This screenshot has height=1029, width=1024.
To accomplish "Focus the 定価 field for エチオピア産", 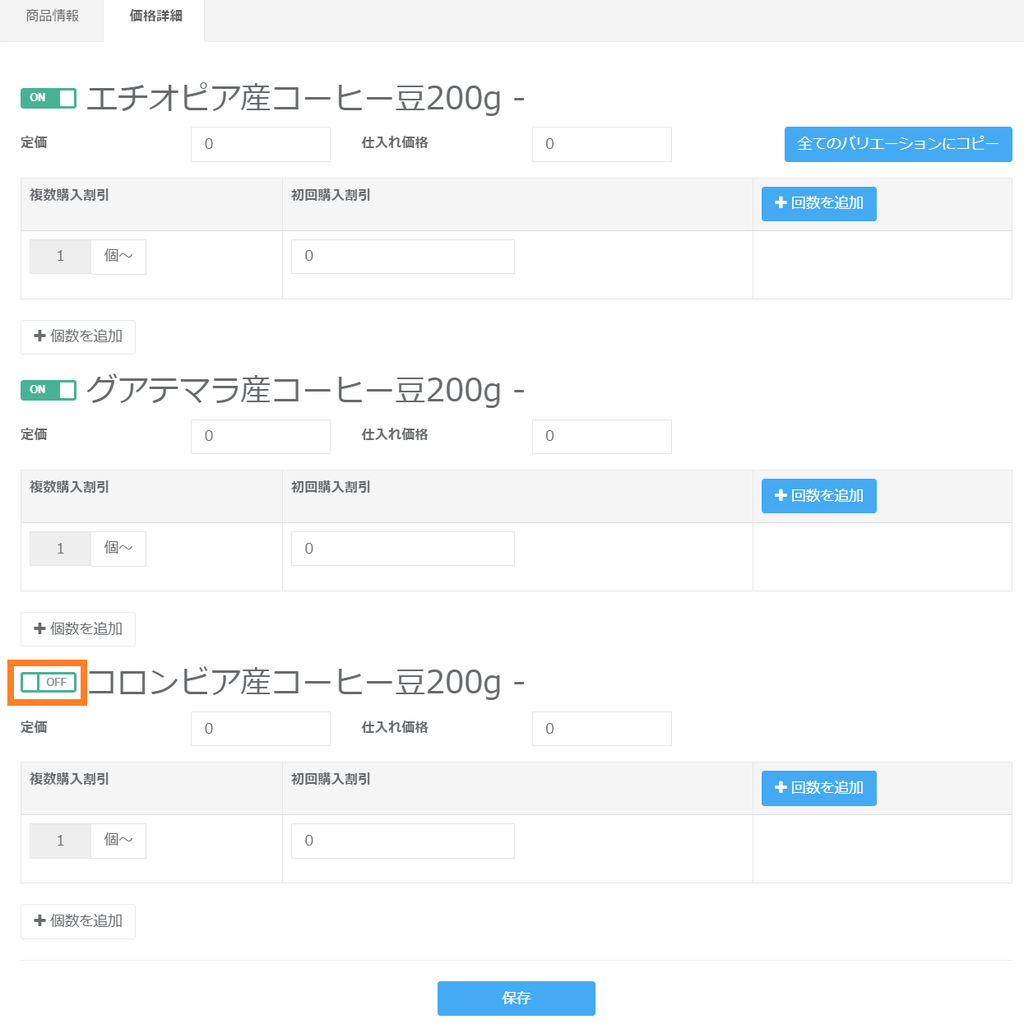I will click(x=260, y=144).
